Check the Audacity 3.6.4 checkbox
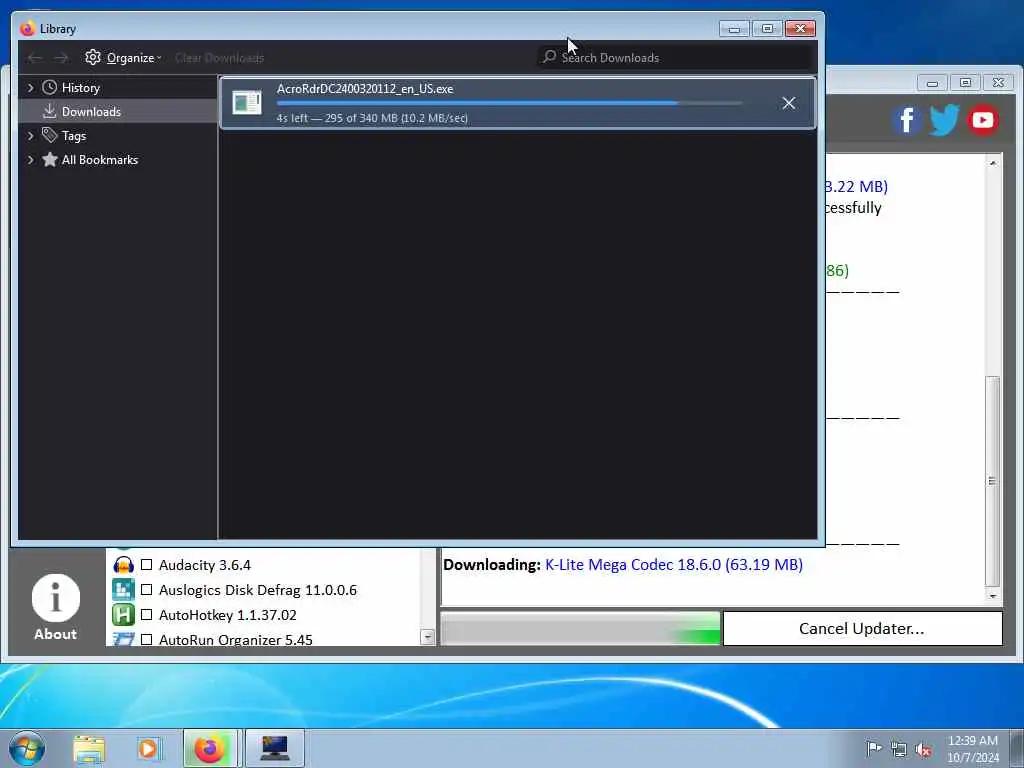Image resolution: width=1024 pixels, height=768 pixels. coord(146,565)
